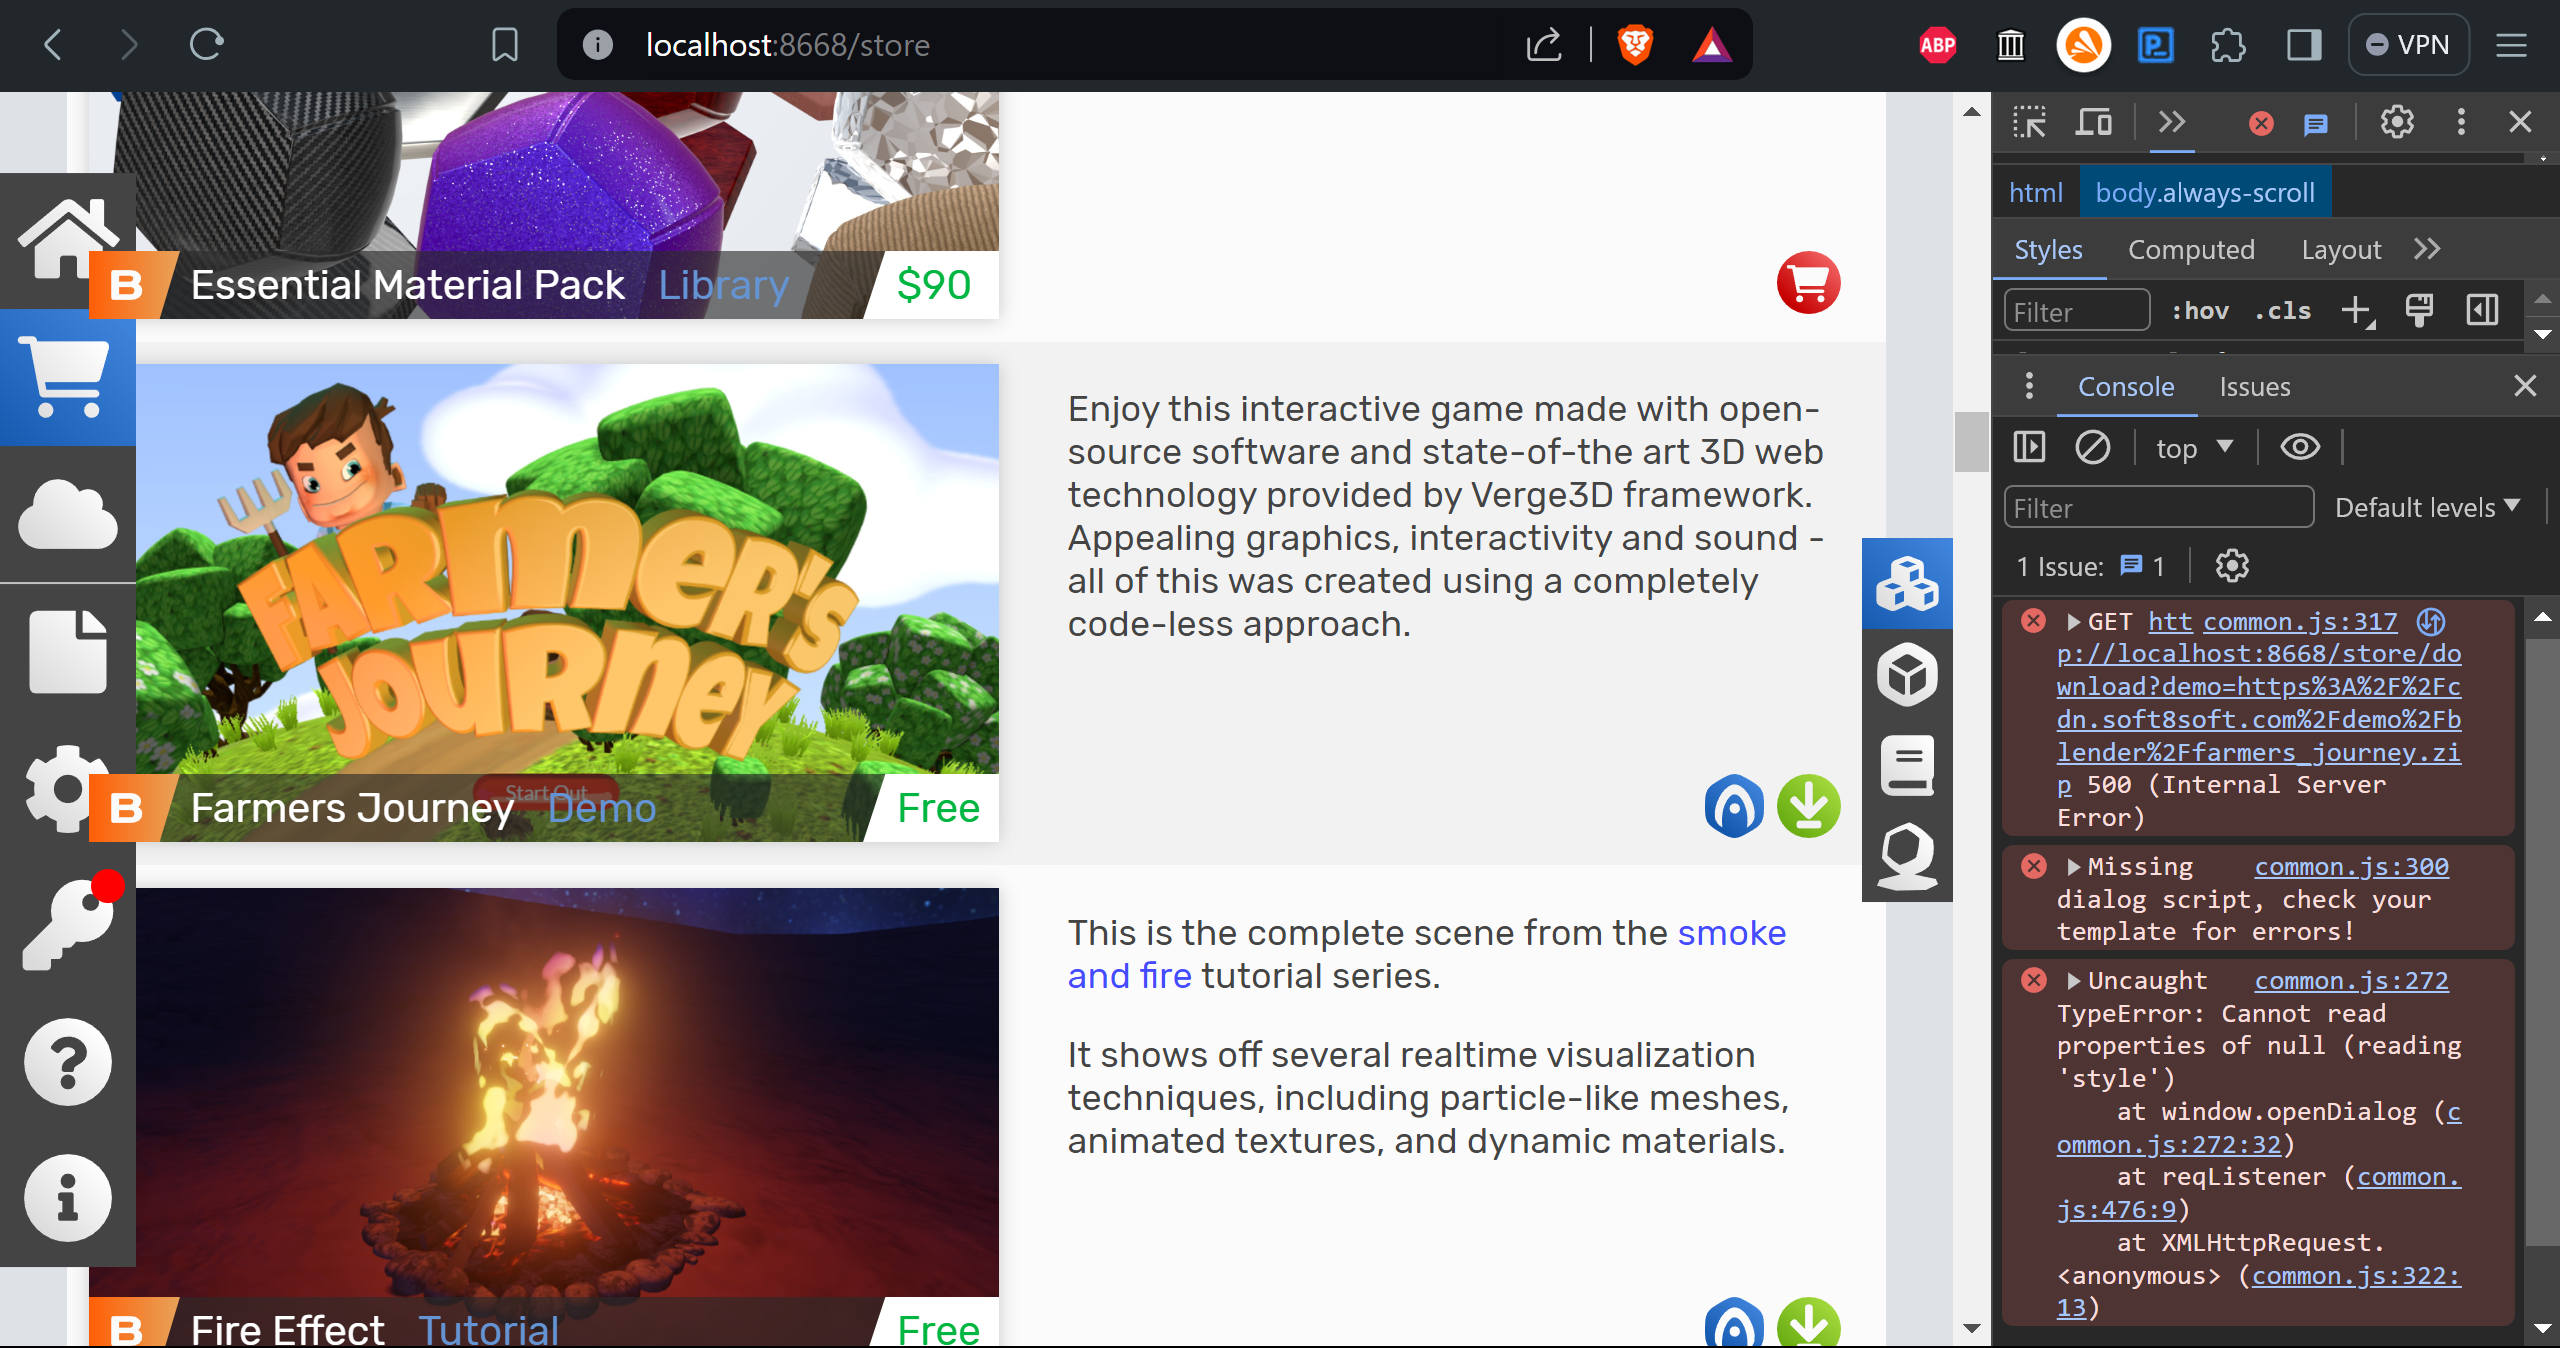Show more Styles pane tabs
Screen dimensions: 2560x1348
(x=2427, y=249)
